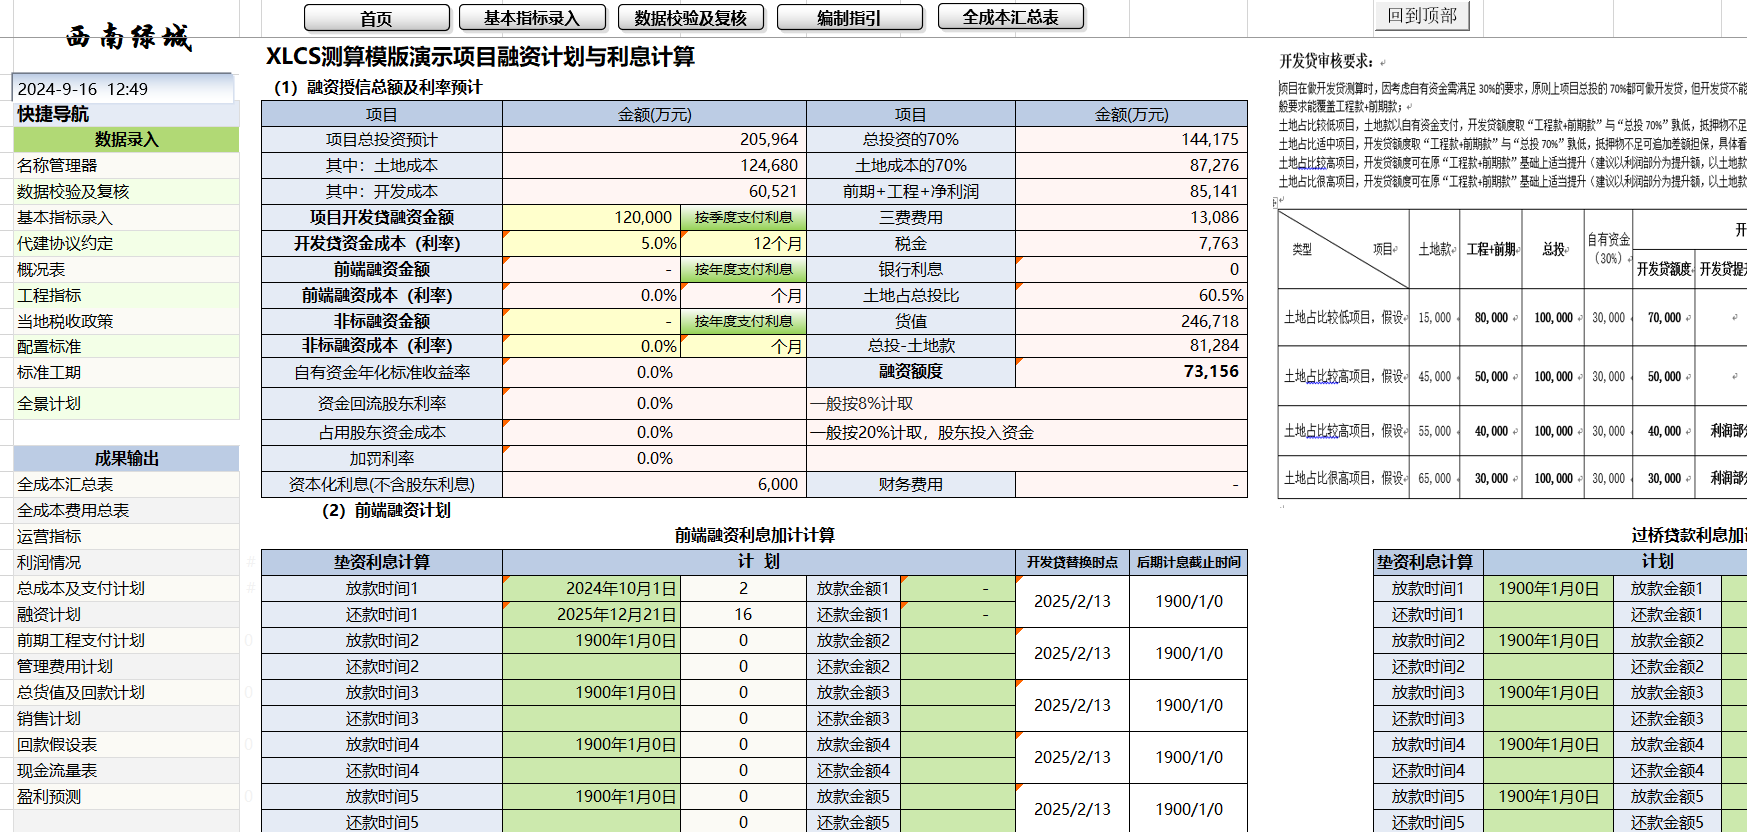Click the 西南绿城 logo
1747x832 pixels.
click(127, 38)
